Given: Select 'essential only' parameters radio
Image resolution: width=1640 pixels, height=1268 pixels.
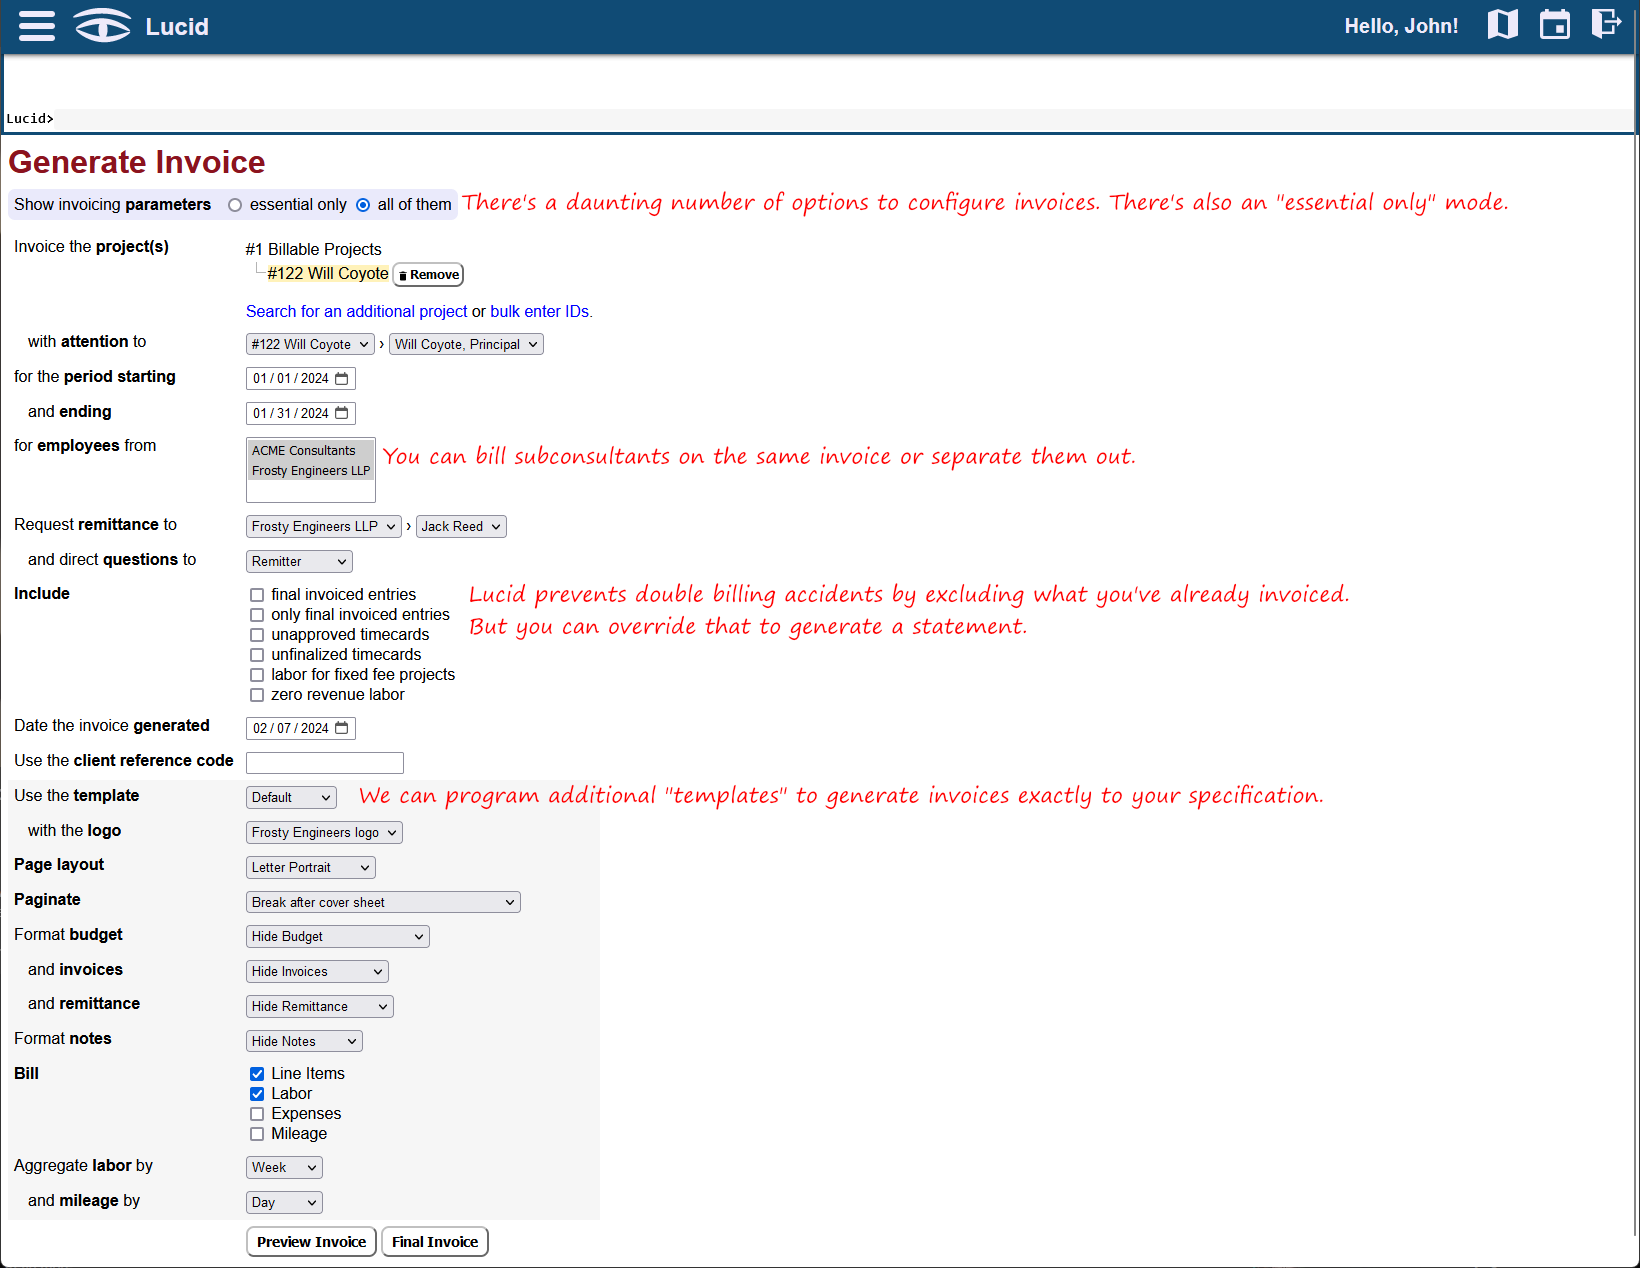Looking at the screenshot, I should click(x=235, y=205).
